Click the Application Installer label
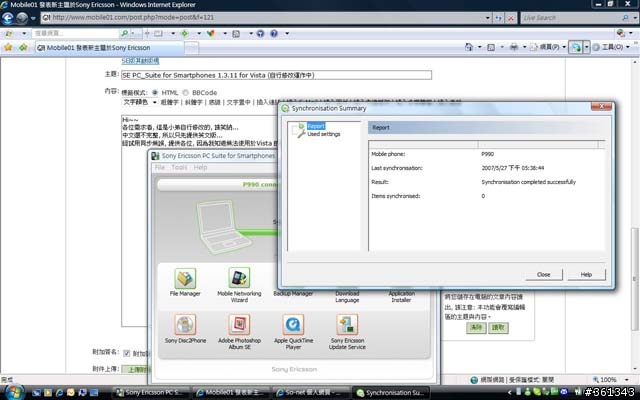The height and width of the screenshot is (400, 640). 401,297
